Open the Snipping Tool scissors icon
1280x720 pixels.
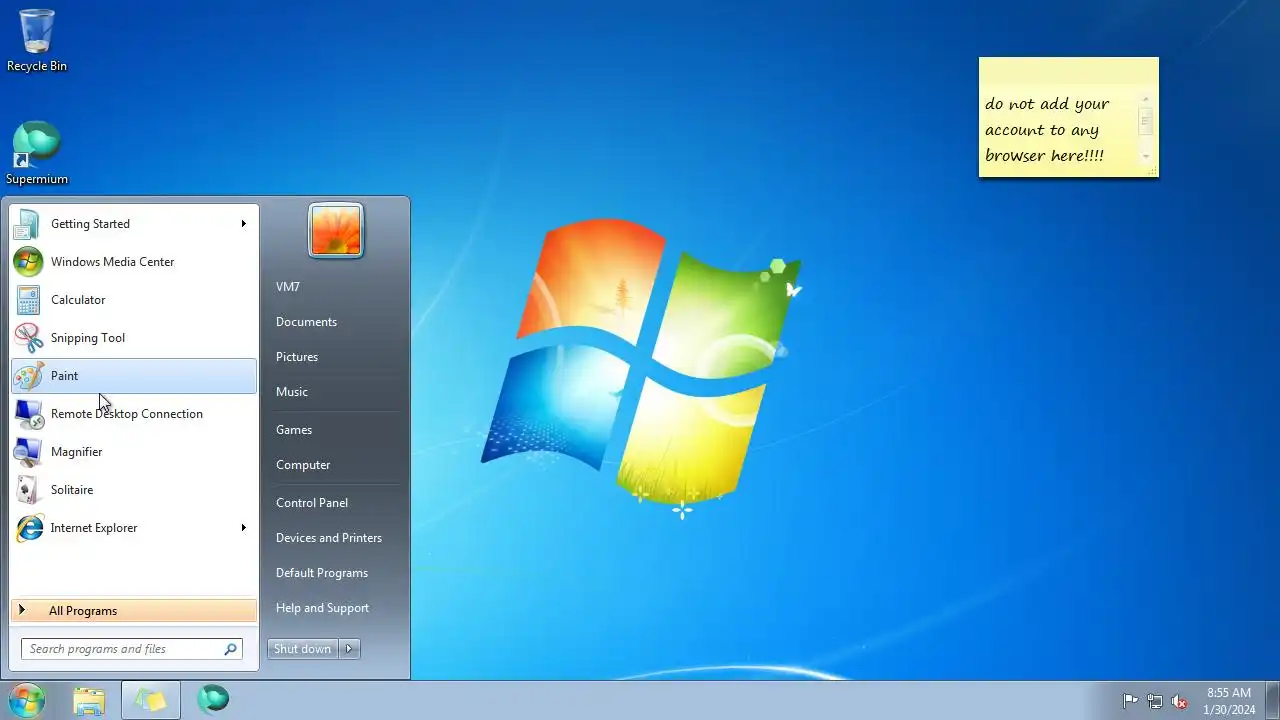click(x=28, y=338)
